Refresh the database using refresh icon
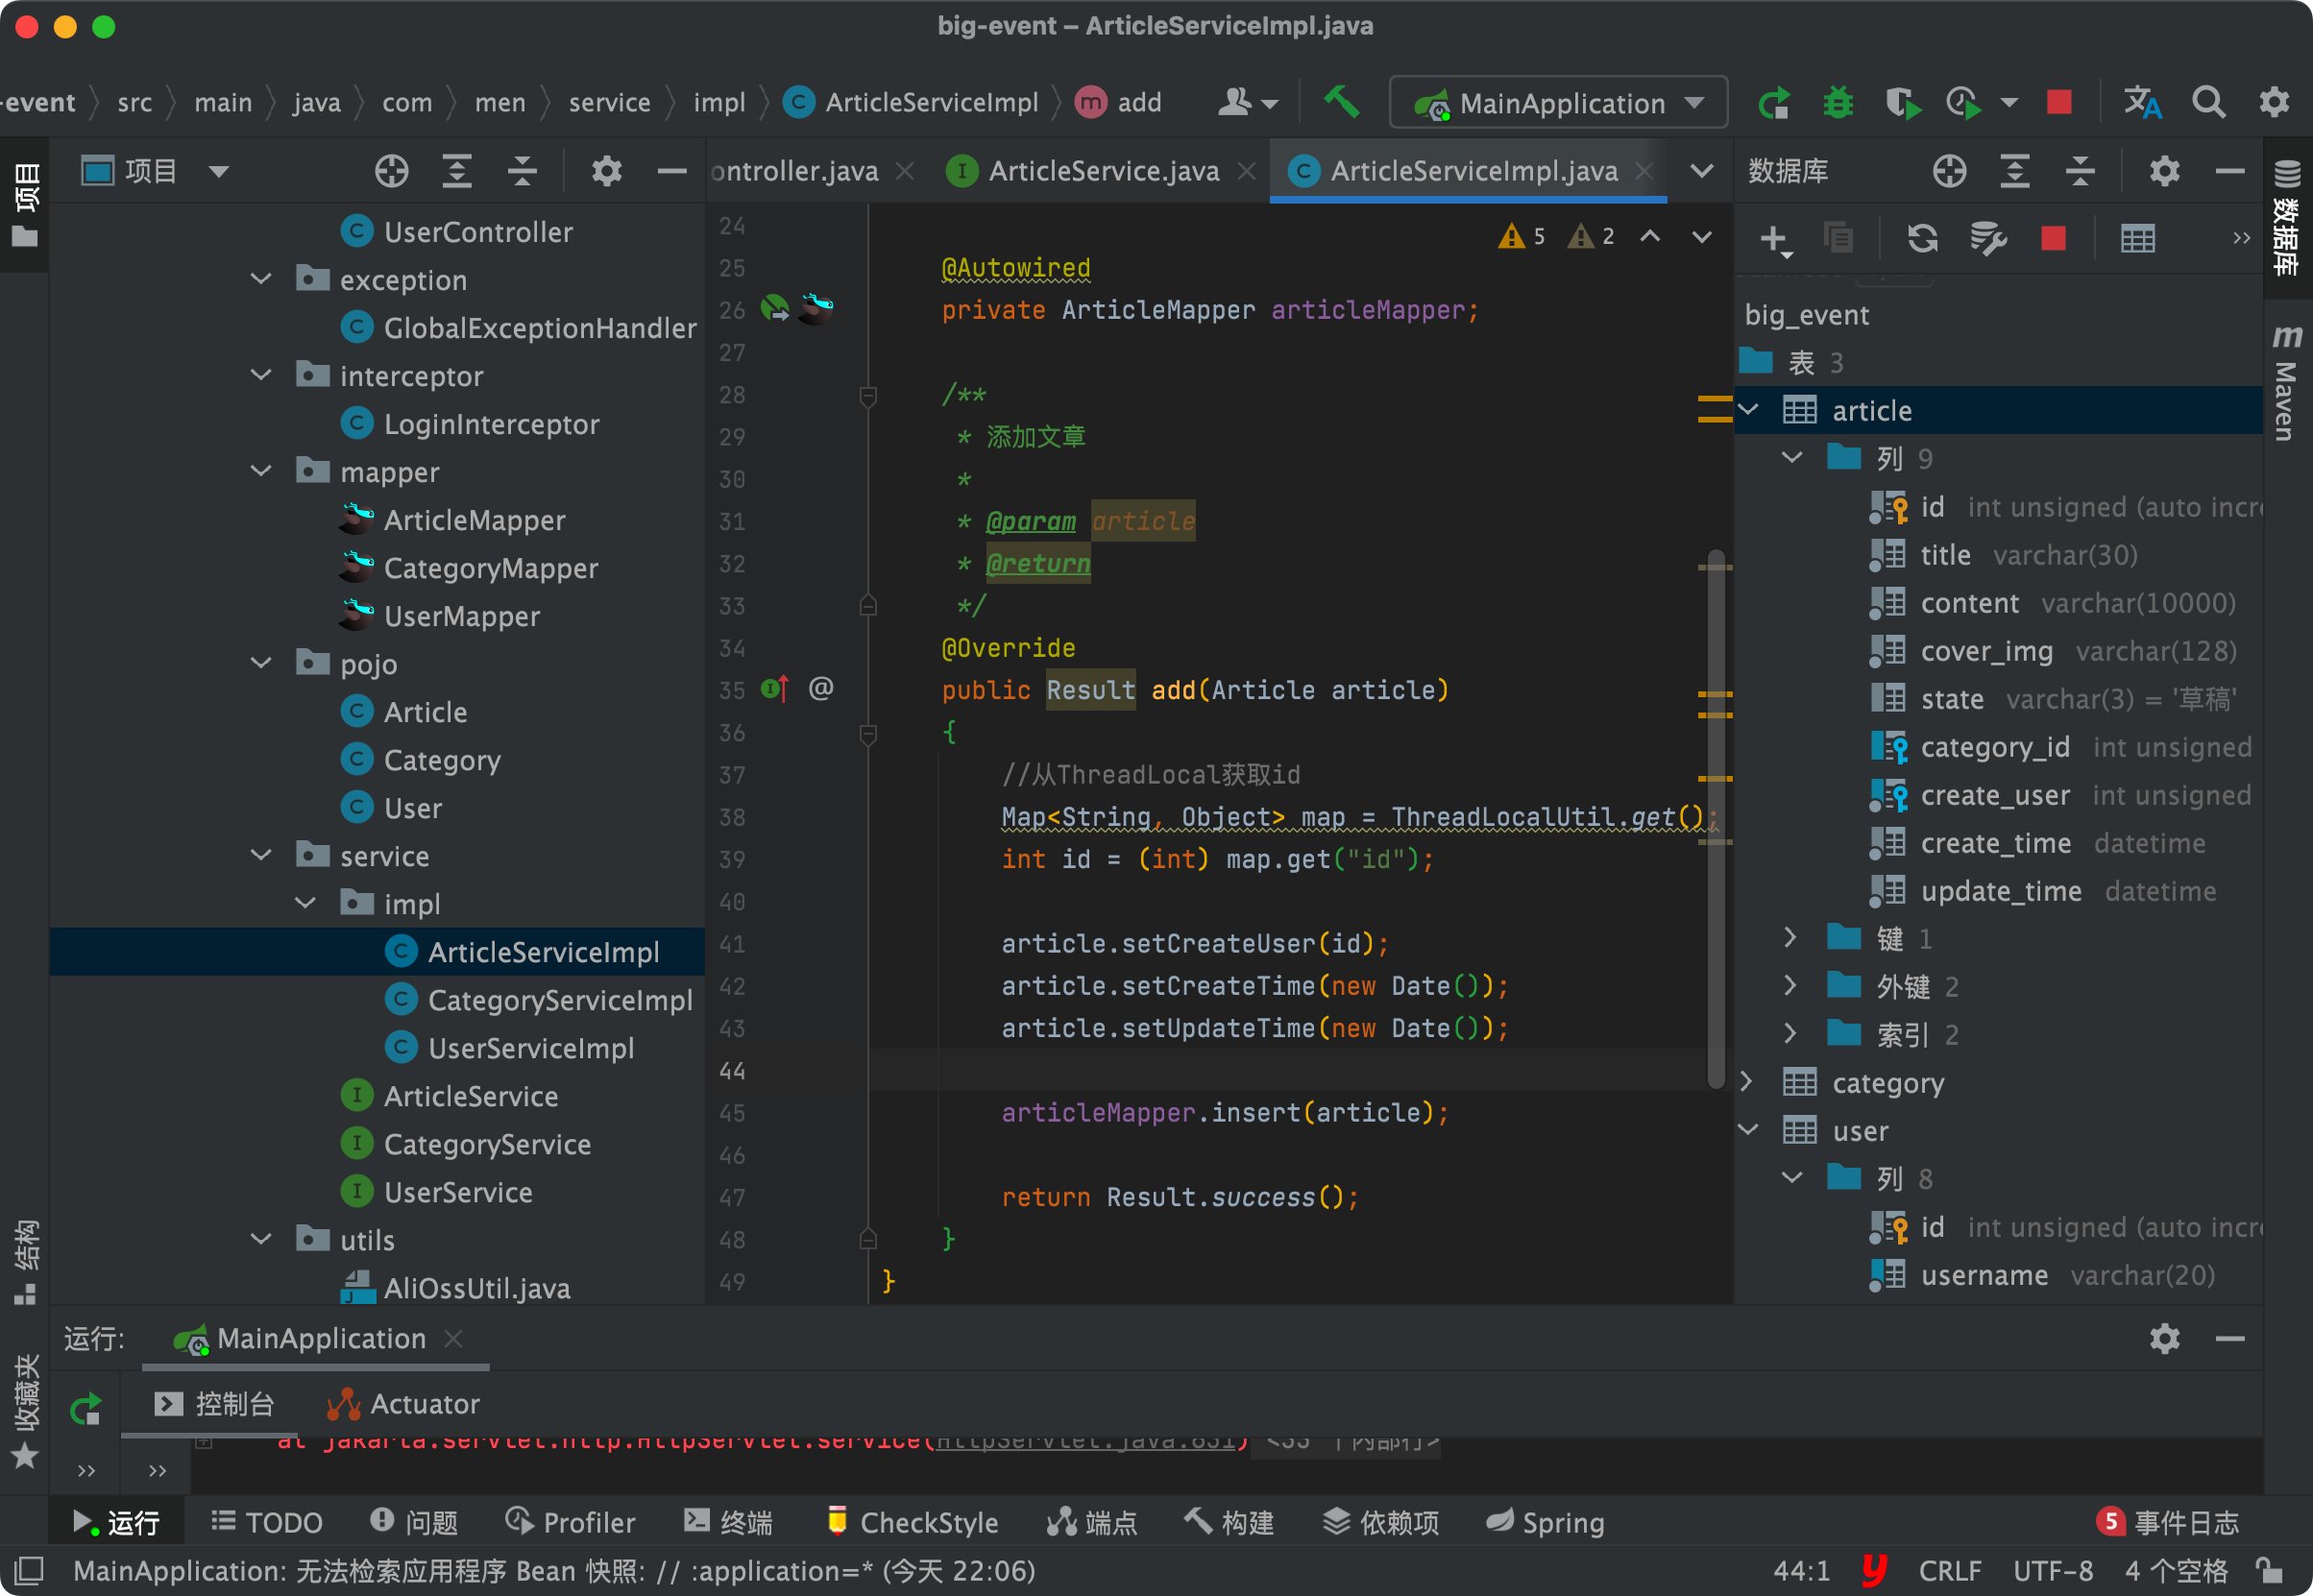The height and width of the screenshot is (1596, 2313). coord(1921,238)
